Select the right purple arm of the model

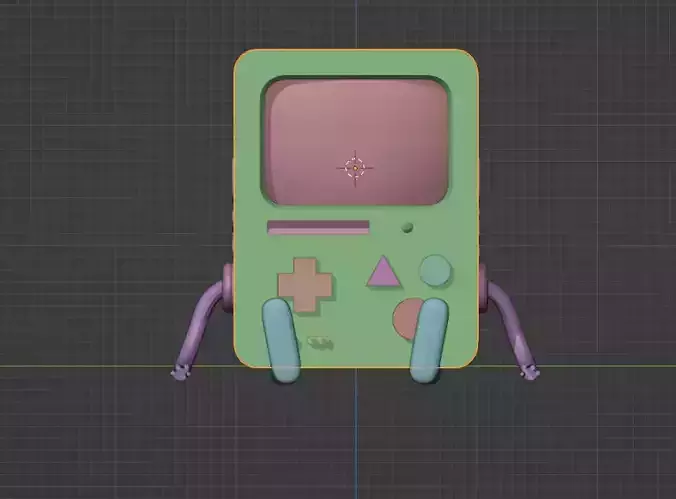513,328
